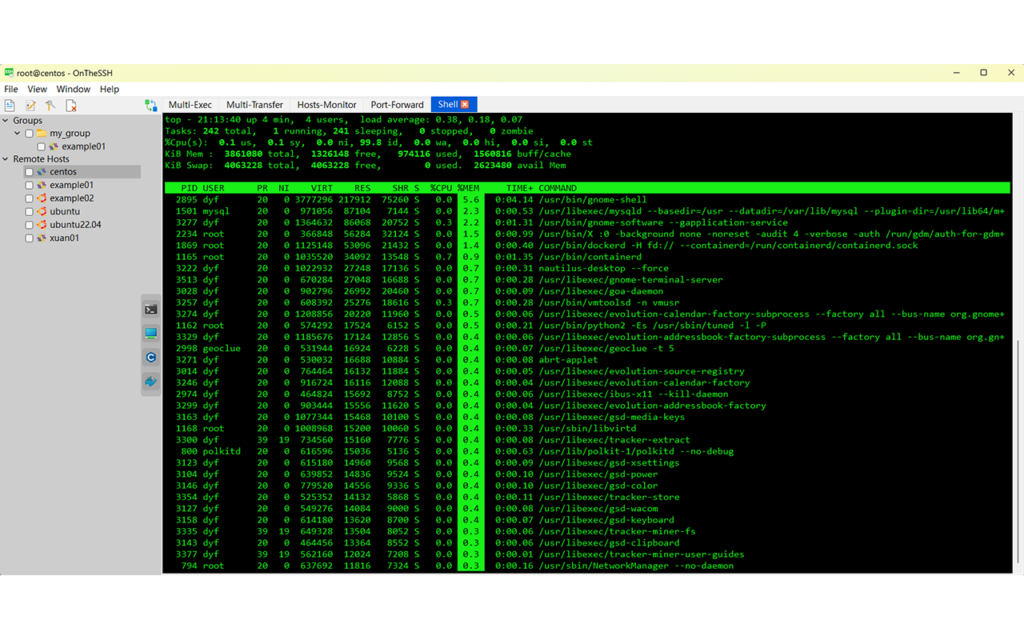Open the Window menu
Screen dimensions: 1024x640
[73, 88]
